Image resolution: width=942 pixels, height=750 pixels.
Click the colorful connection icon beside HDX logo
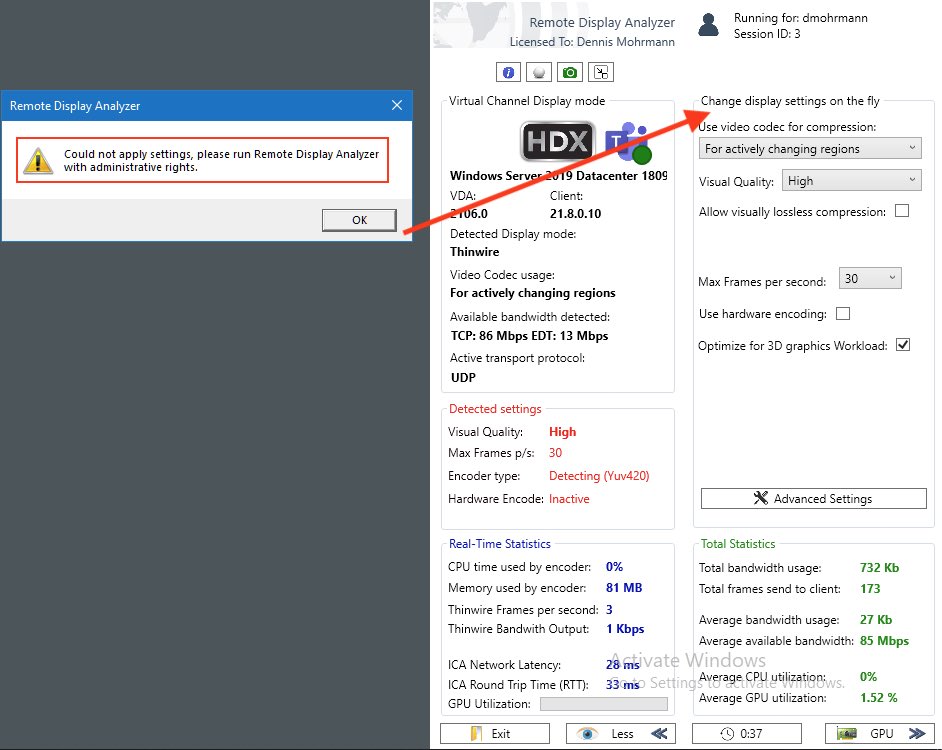coord(628,141)
